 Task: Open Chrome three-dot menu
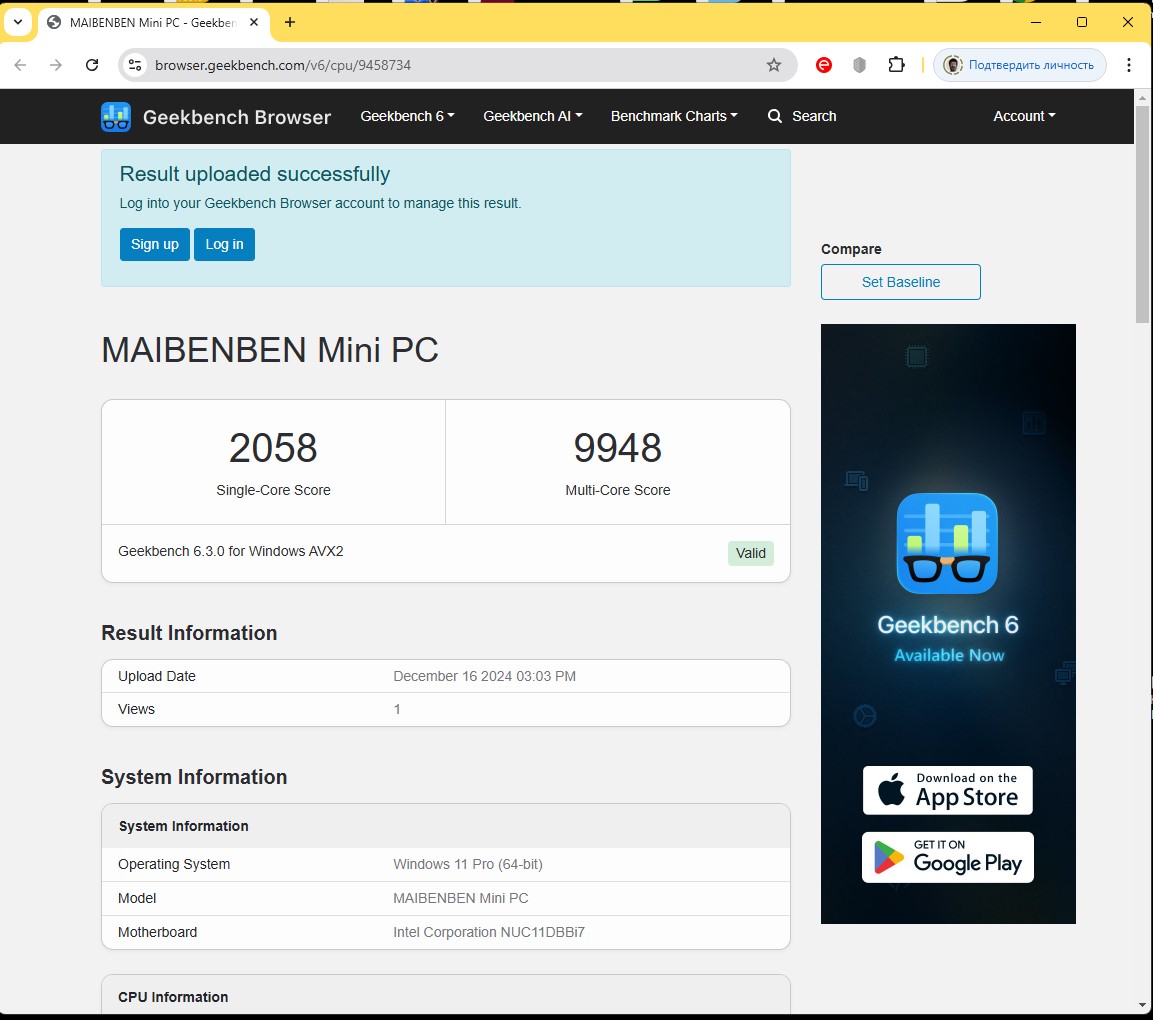point(1128,65)
